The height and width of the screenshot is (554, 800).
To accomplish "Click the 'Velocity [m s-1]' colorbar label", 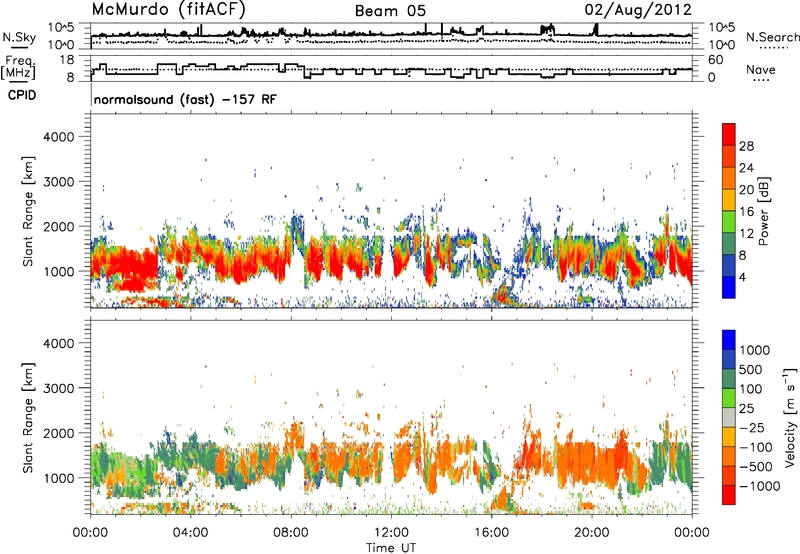I will pyautogui.click(x=790, y=417).
